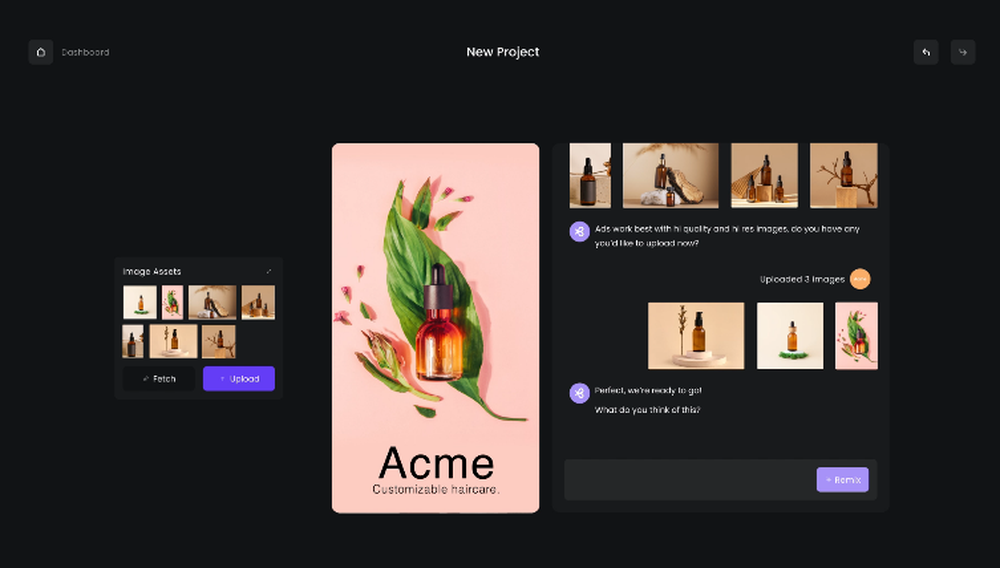This screenshot has width=1000, height=568.
Task: Click the assistant avatar beside 'Perfect, we're ready'
Action: [579, 393]
